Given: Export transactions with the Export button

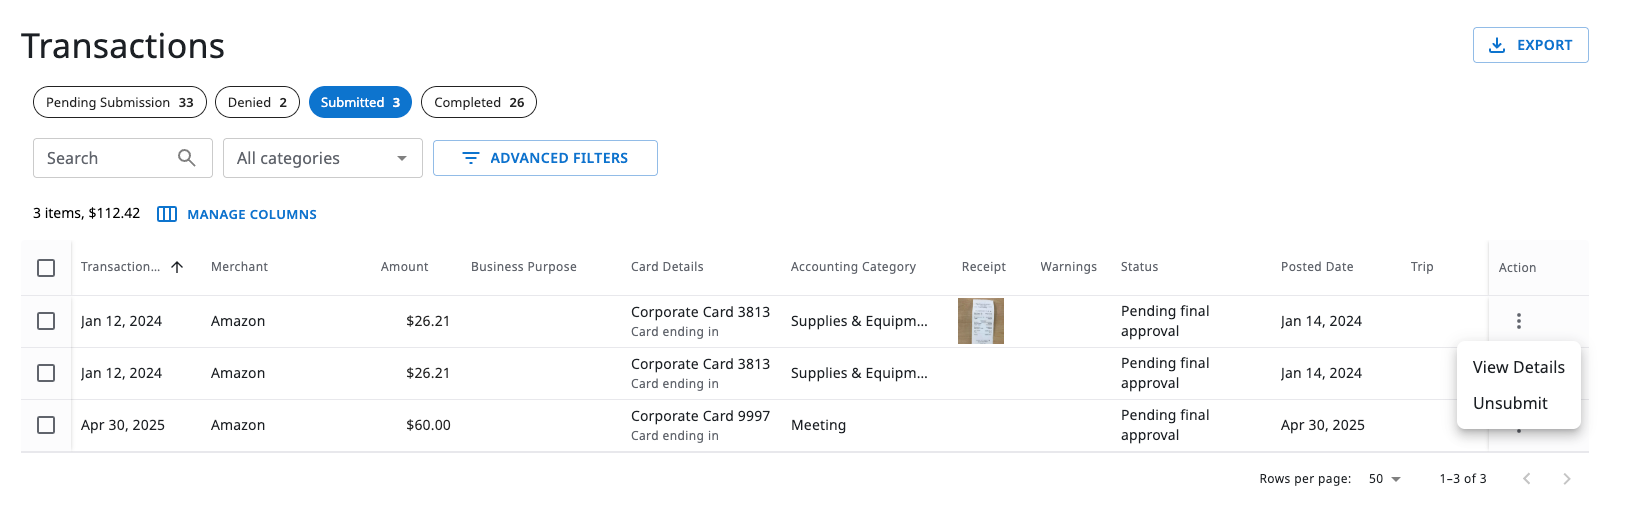Looking at the screenshot, I should [1530, 45].
